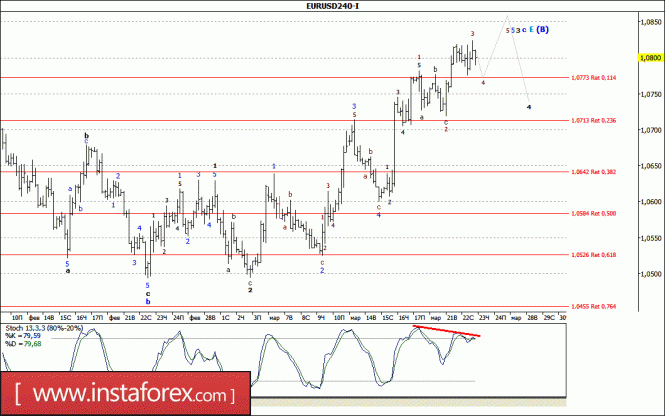
Task: Select the 1,0773 Ret 0,114 level label
Action: (x=594, y=78)
